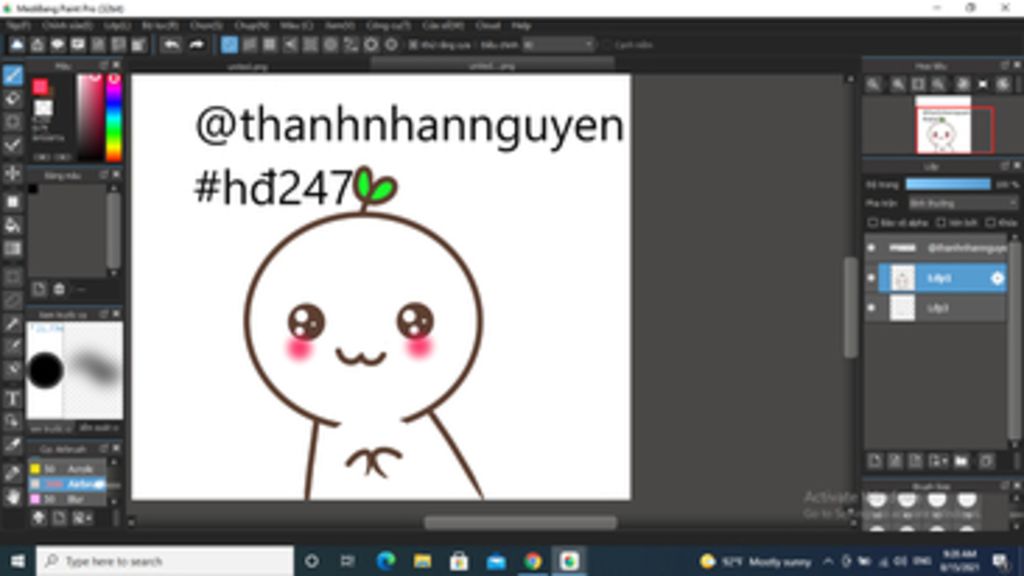Hide the selected blue layer via eye toggle
Screen dimensions: 1024x576
[x=871, y=278]
